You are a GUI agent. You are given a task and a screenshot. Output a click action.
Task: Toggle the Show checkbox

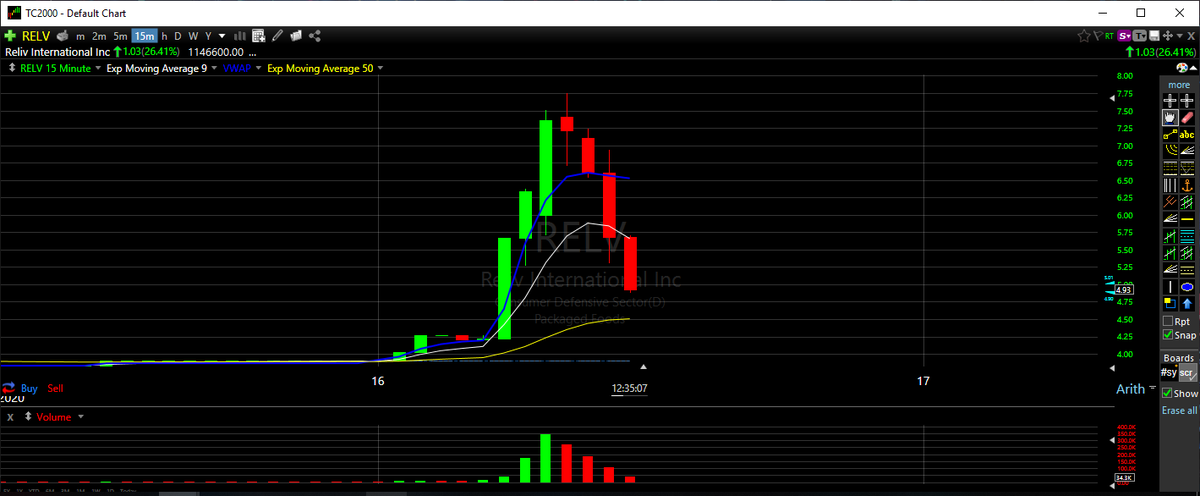coord(1168,393)
